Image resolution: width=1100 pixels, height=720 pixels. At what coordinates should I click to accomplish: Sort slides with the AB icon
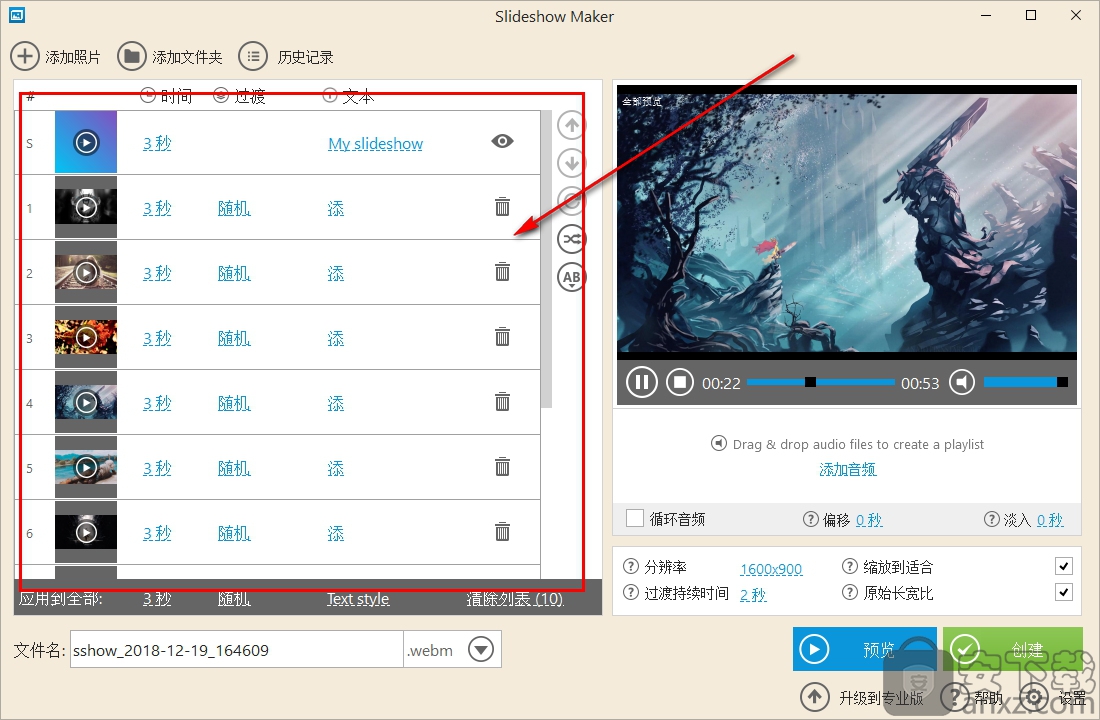coord(572,277)
